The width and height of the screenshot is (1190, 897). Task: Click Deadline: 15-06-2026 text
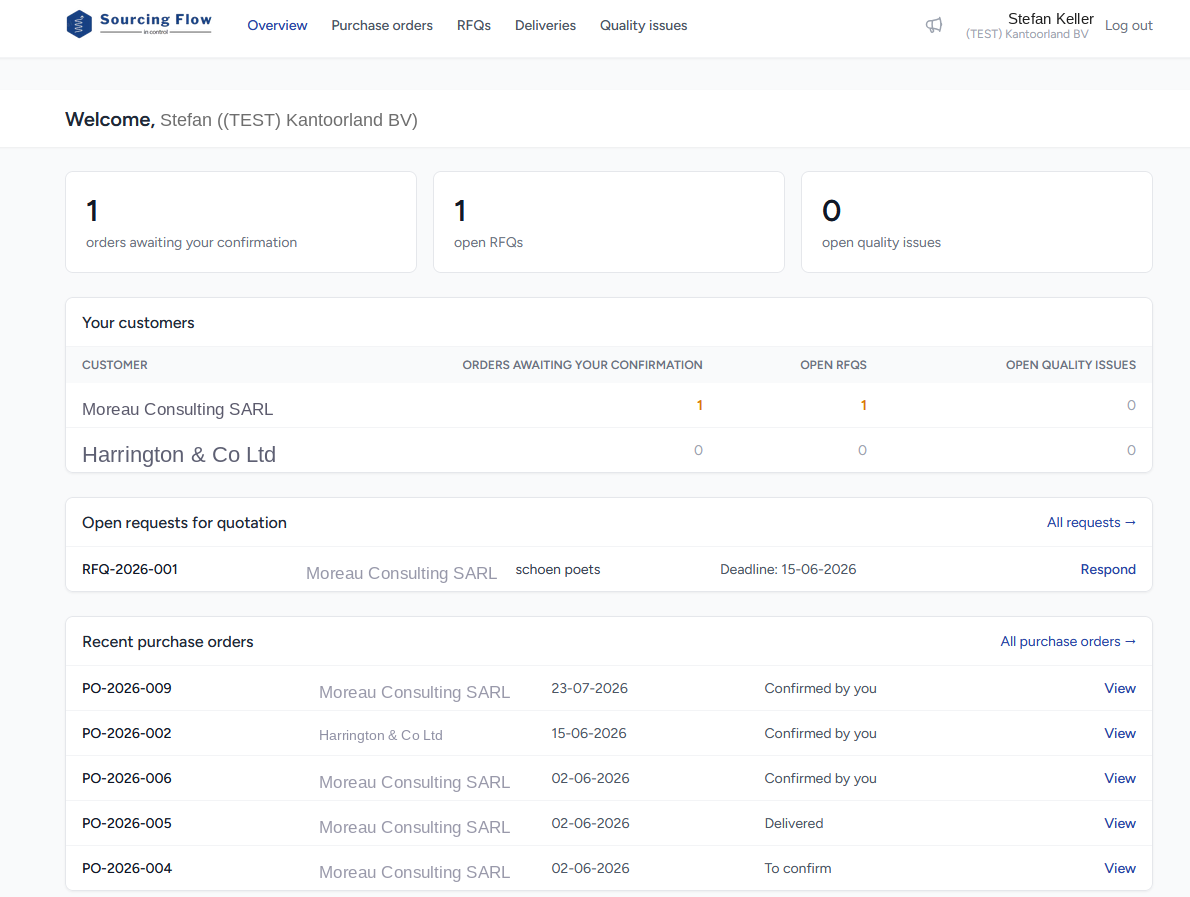point(788,569)
